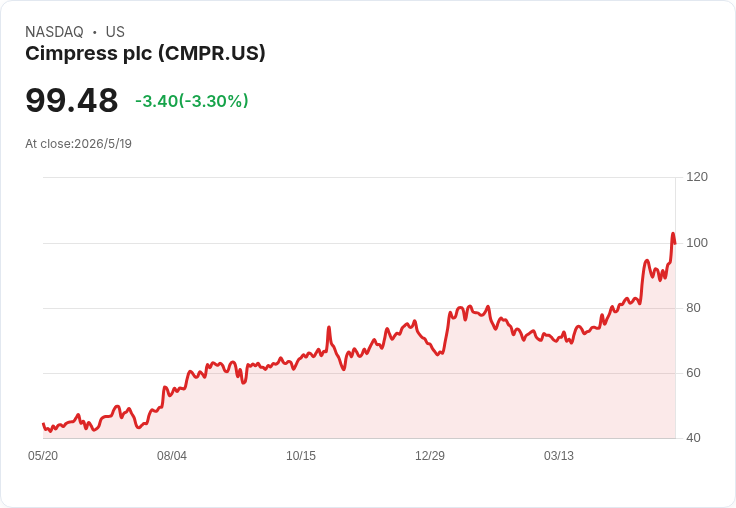Click the At close:2026/5/19 text
Viewport: 736px width, 508px height.
(x=78, y=144)
